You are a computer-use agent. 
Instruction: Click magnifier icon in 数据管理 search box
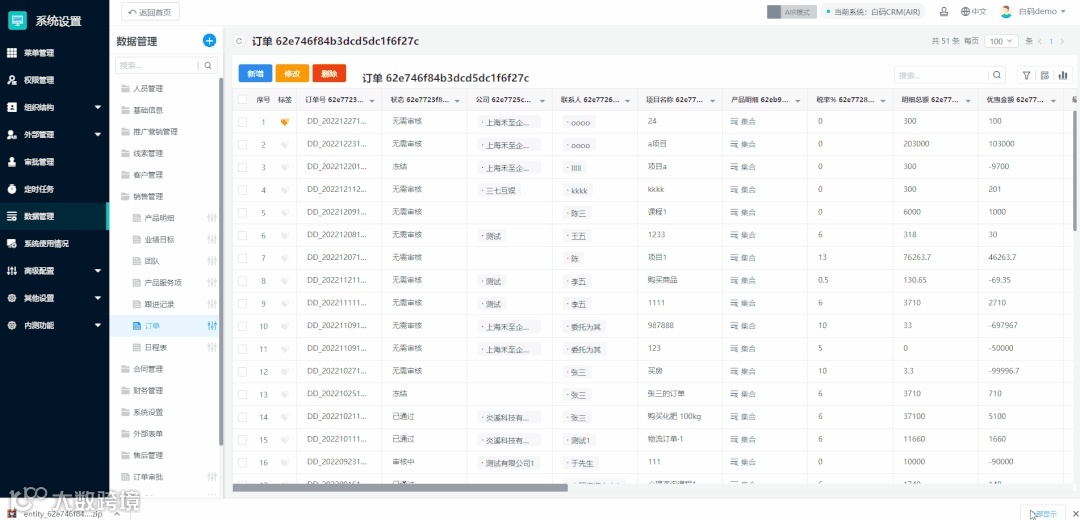pyautogui.click(x=208, y=65)
